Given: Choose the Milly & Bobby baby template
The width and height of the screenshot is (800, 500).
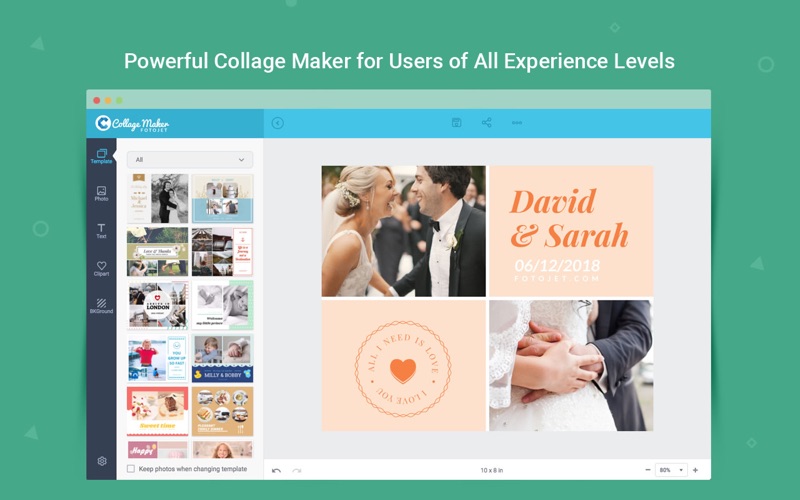Looking at the screenshot, I should pos(222,358).
